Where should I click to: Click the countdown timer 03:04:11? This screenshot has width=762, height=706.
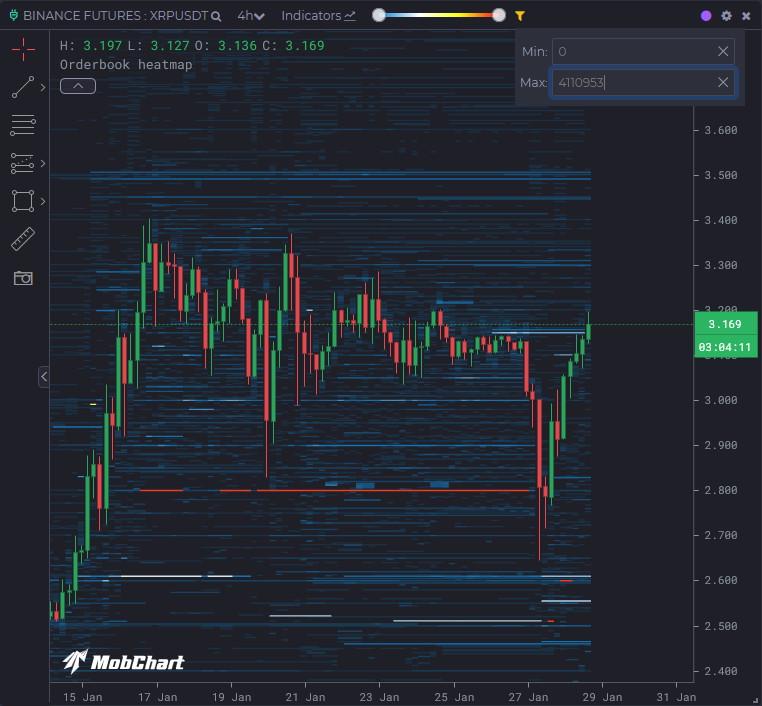point(725,347)
